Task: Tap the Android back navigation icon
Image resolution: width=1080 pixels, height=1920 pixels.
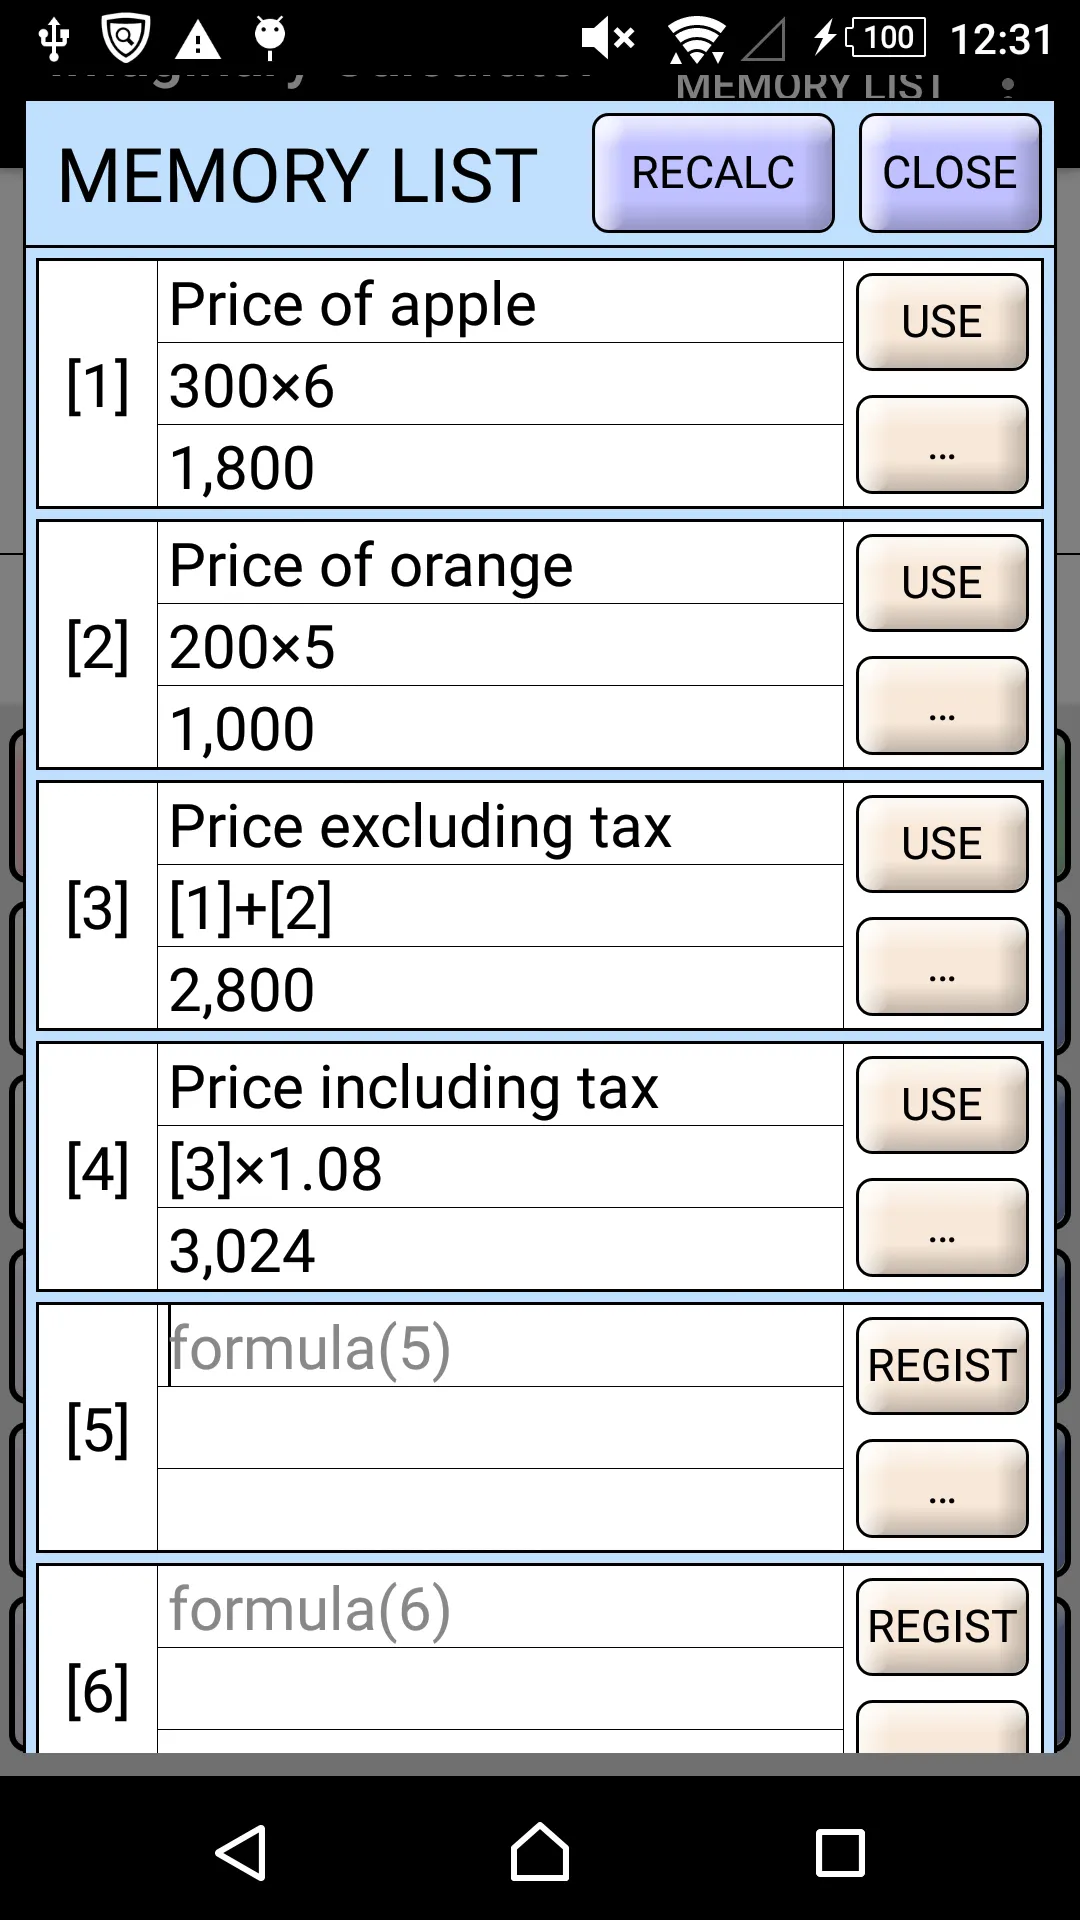Action: tap(241, 1853)
